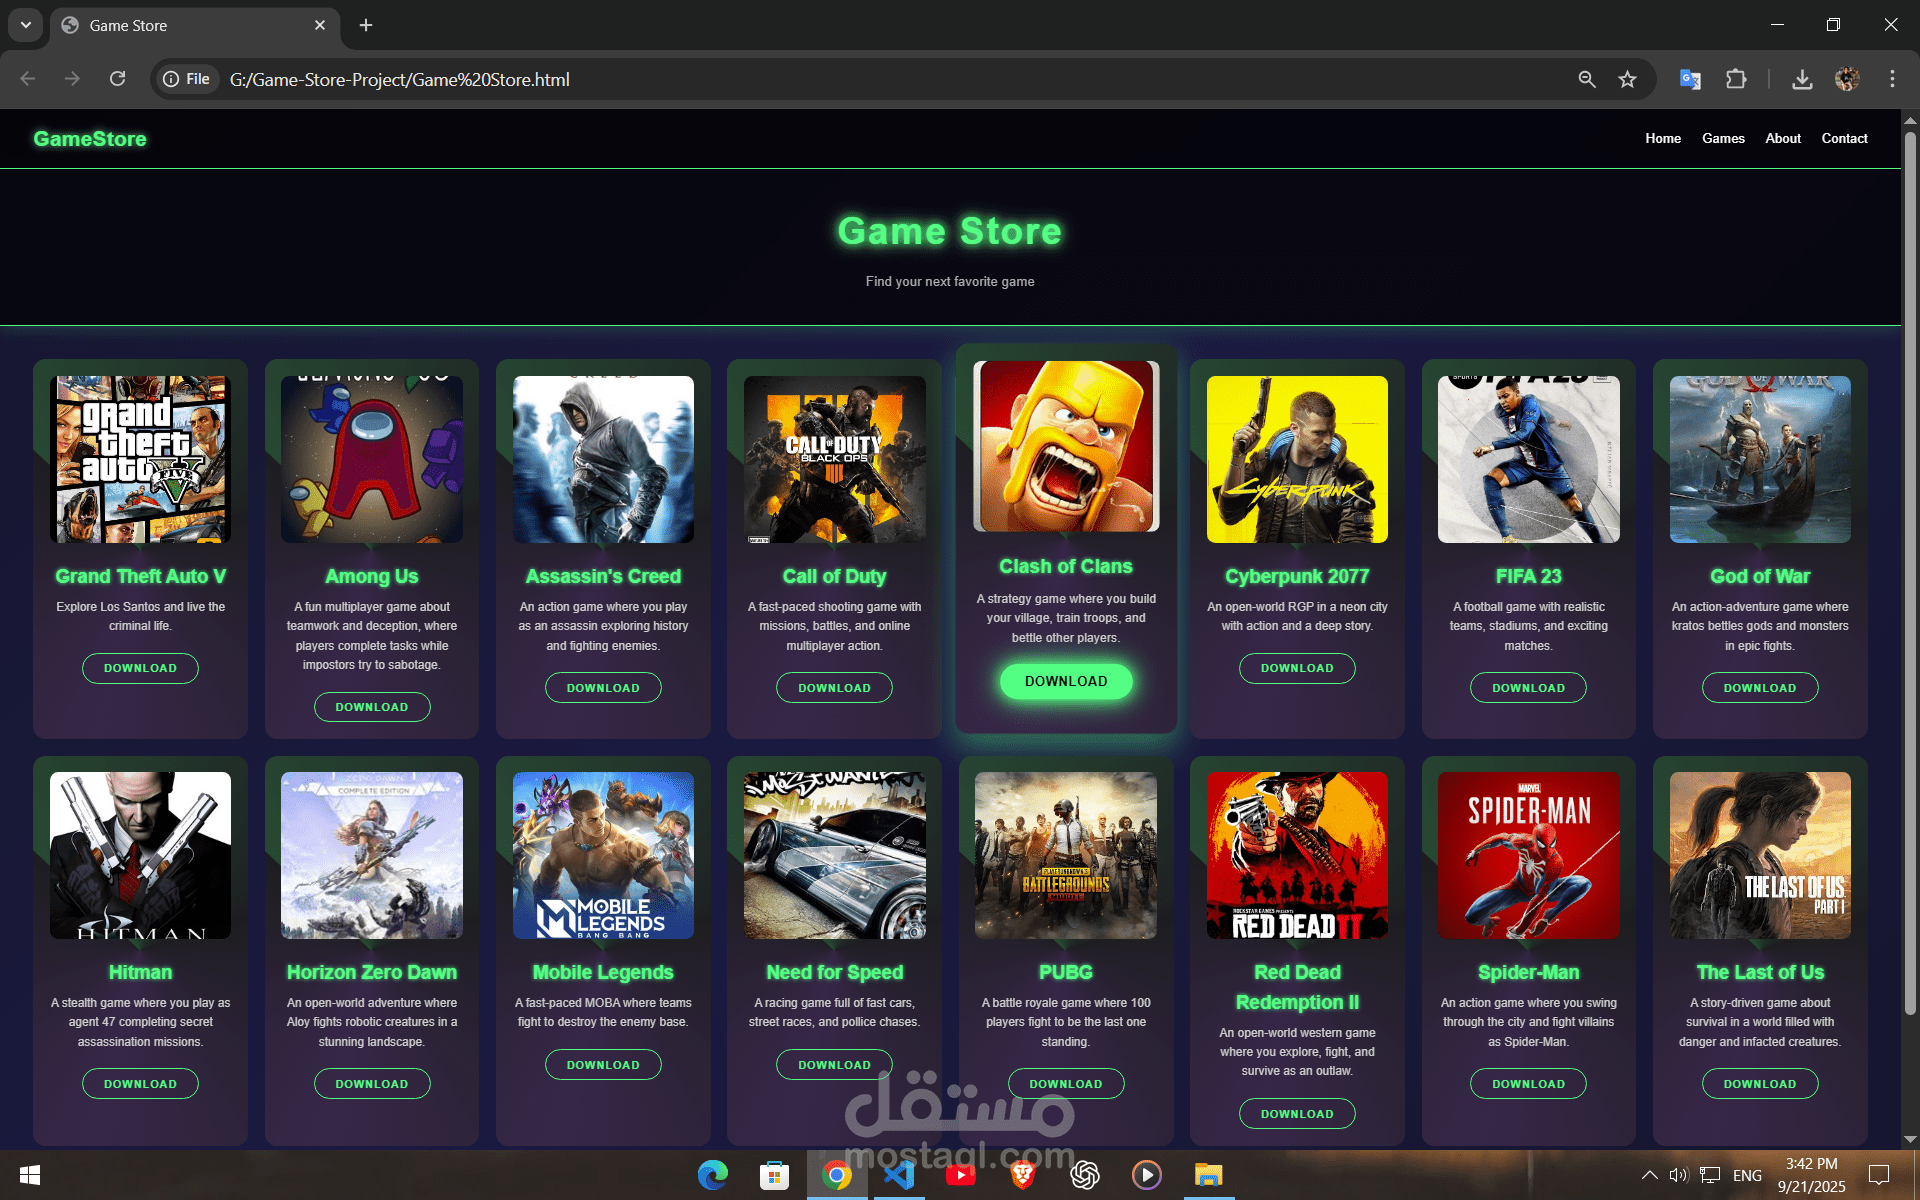Screen dimensions: 1920x1200
Task: Download Grand Theft Auto V
Action: pos(140,668)
